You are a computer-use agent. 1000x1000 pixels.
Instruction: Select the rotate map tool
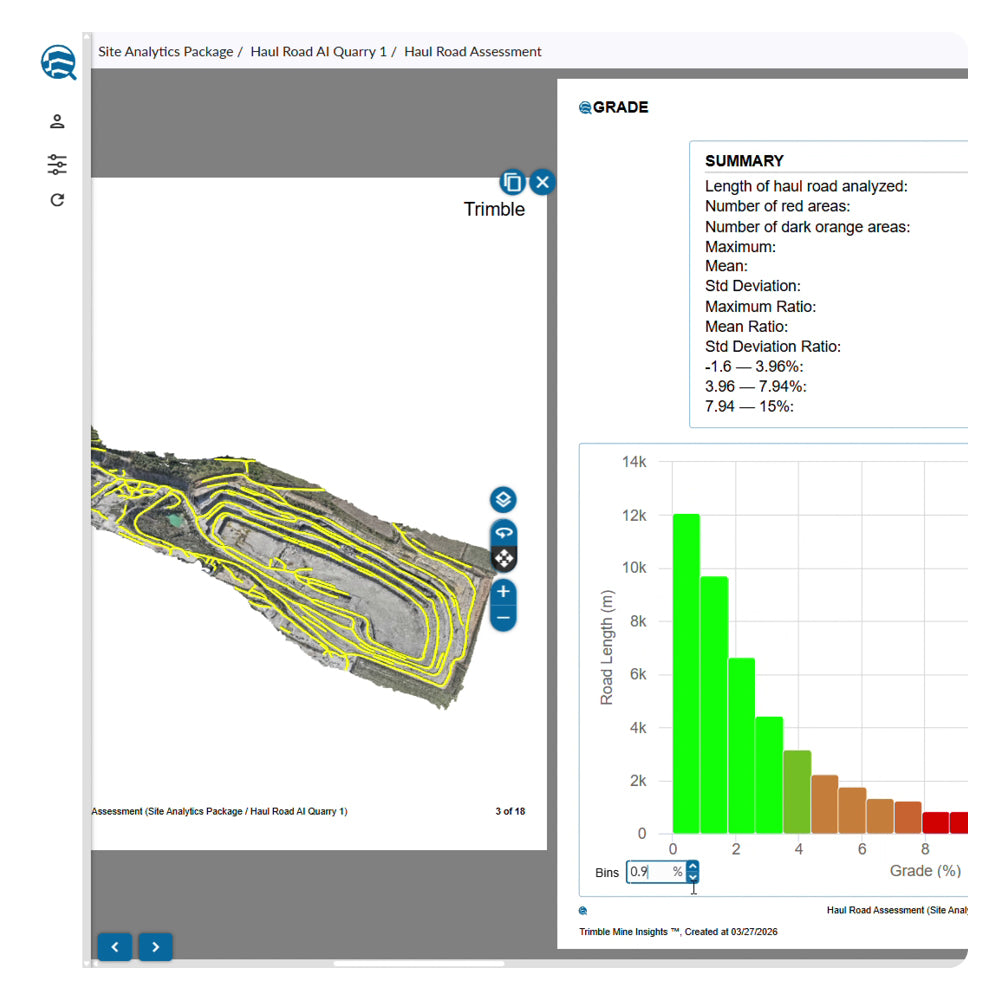click(503, 532)
